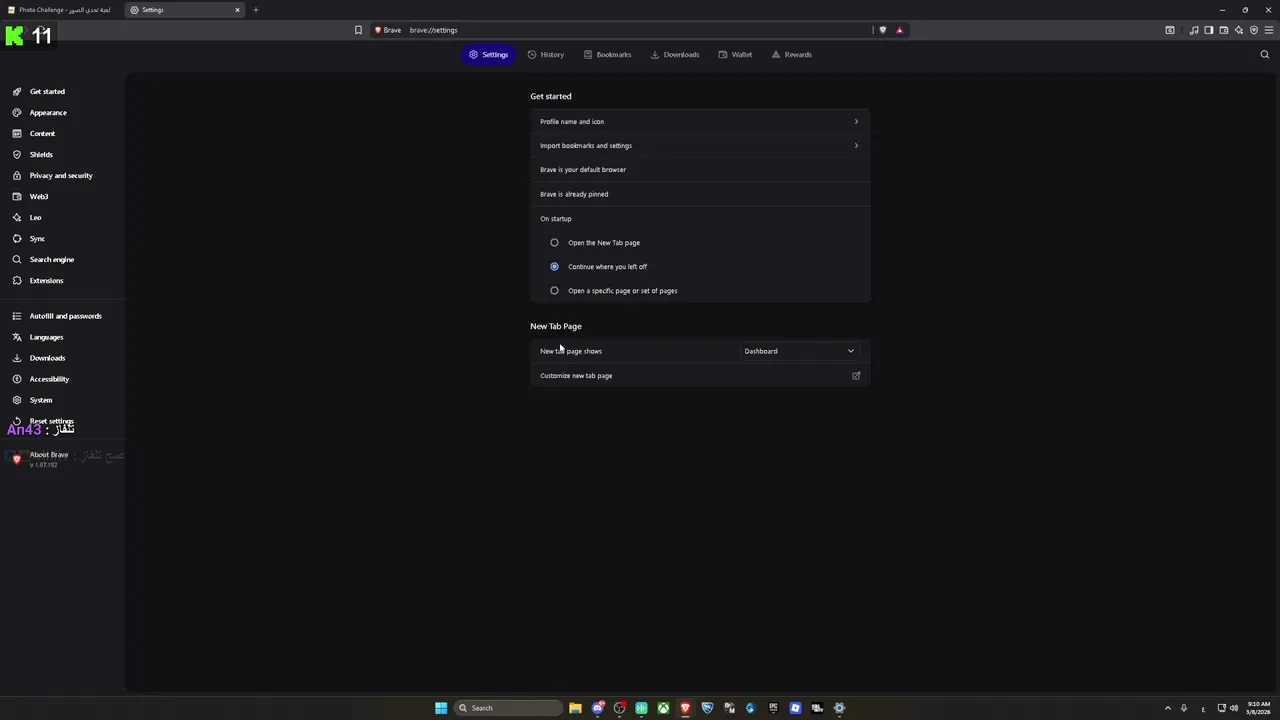Select Continue where you left off radio
Viewport: 1280px width, 720px height.
point(554,266)
